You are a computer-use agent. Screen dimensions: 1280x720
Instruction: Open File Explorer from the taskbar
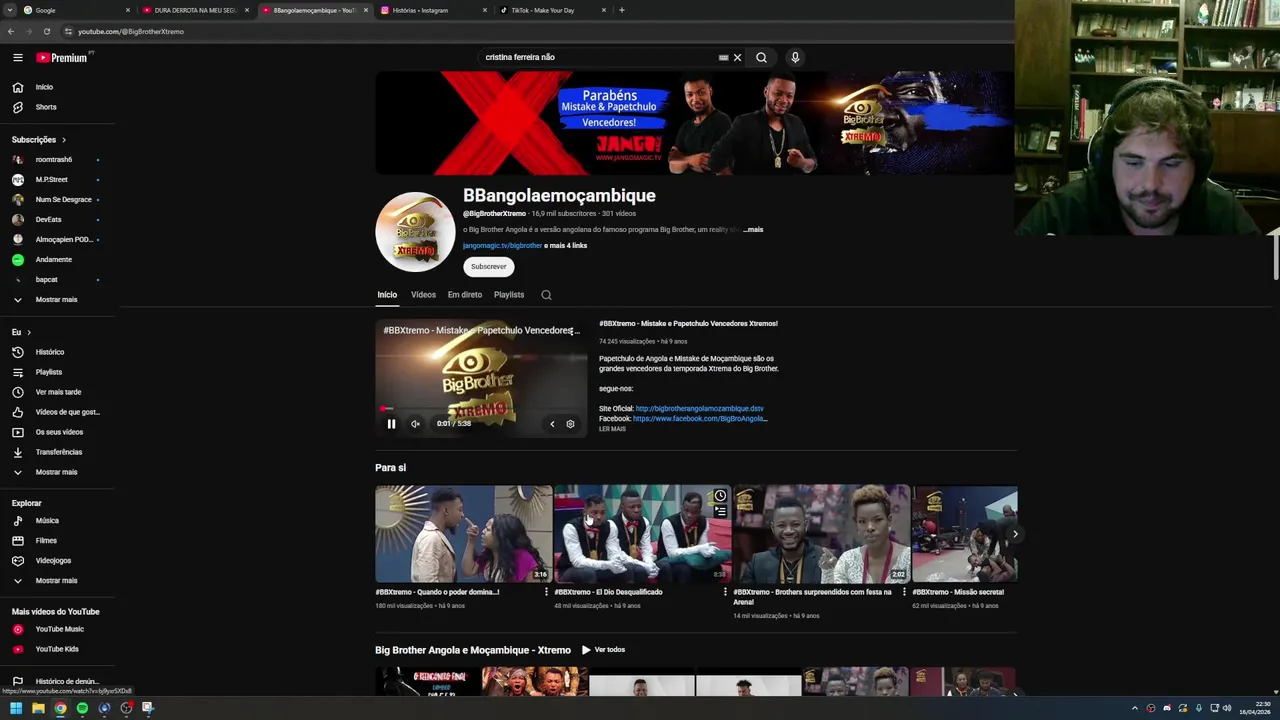[x=38, y=709]
